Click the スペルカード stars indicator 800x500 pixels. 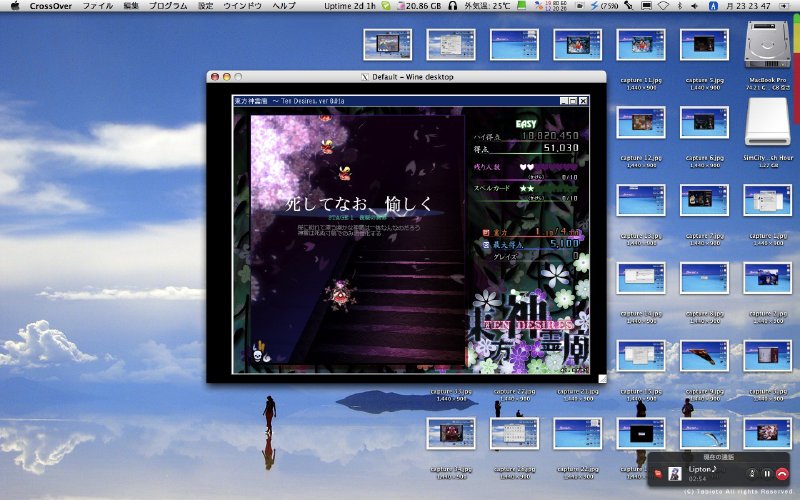pyautogui.click(x=548, y=188)
